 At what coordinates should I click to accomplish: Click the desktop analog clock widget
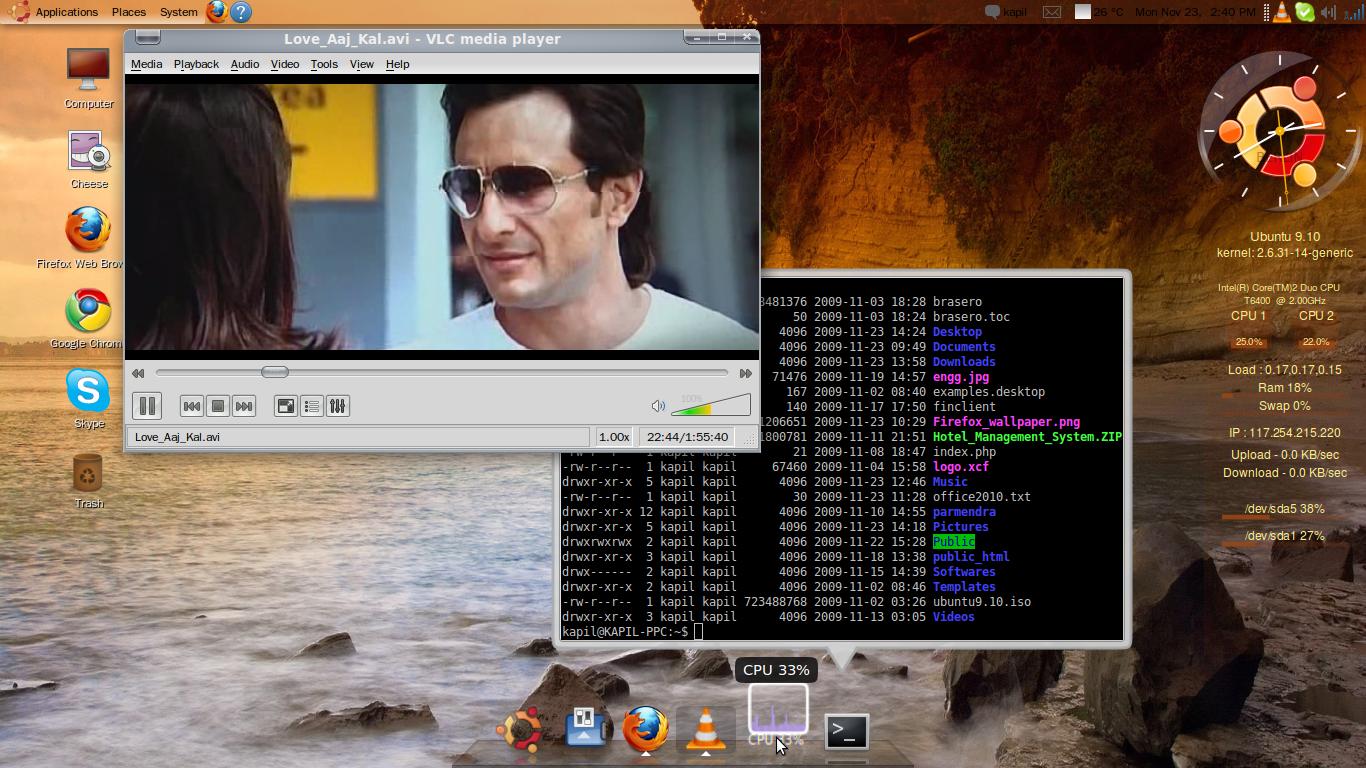pyautogui.click(x=1280, y=131)
